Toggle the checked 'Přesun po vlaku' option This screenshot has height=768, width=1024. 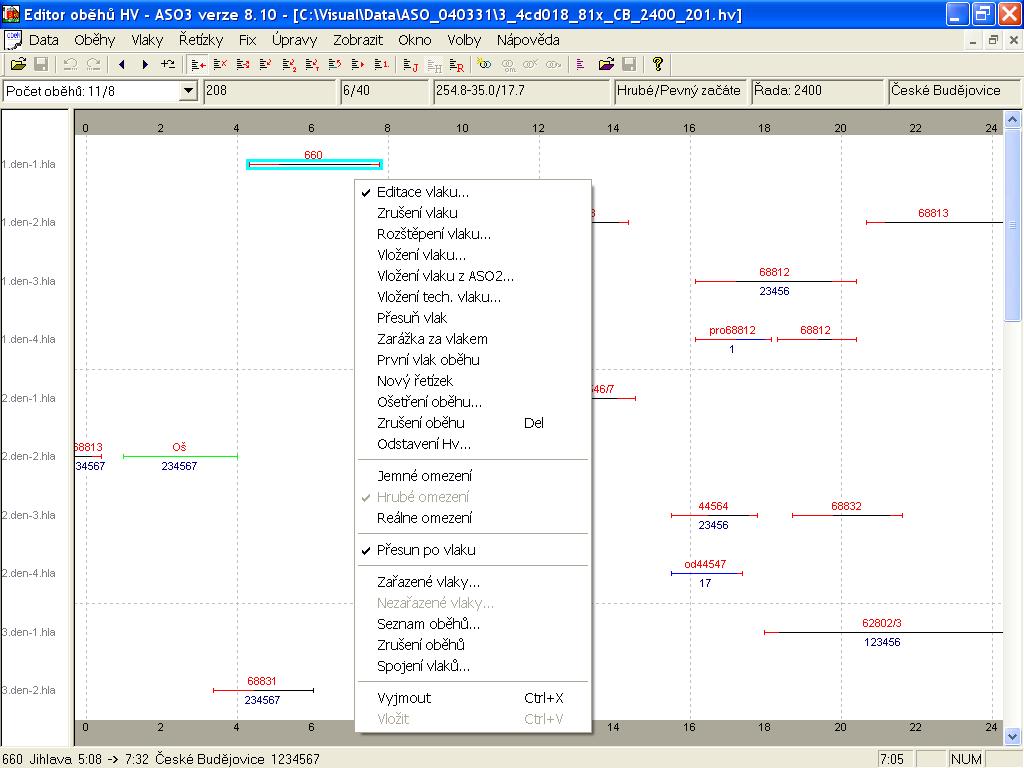click(x=473, y=550)
